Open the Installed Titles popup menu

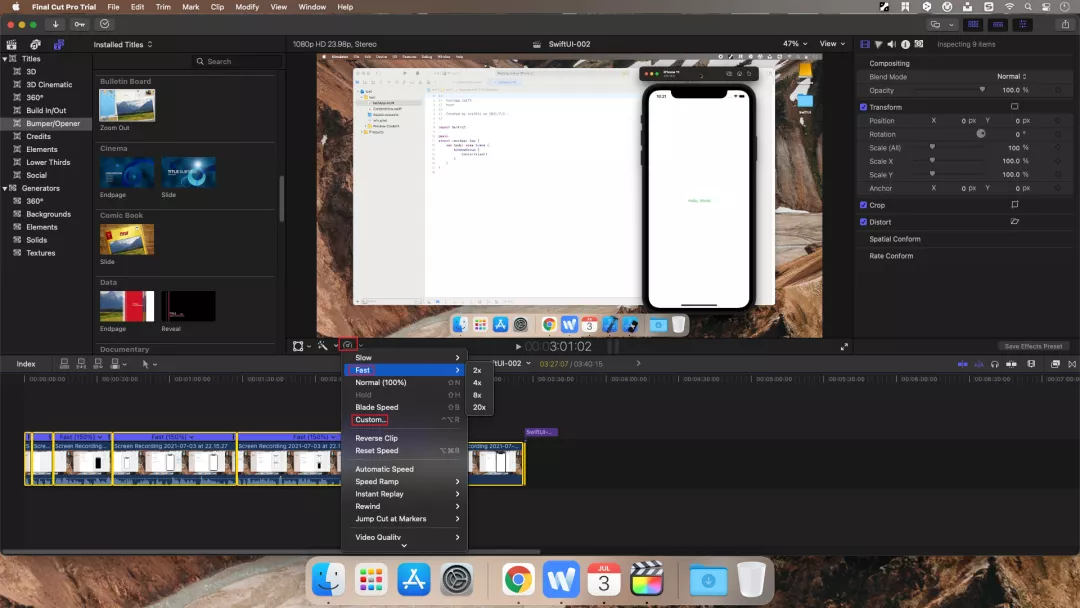pyautogui.click(x=123, y=44)
